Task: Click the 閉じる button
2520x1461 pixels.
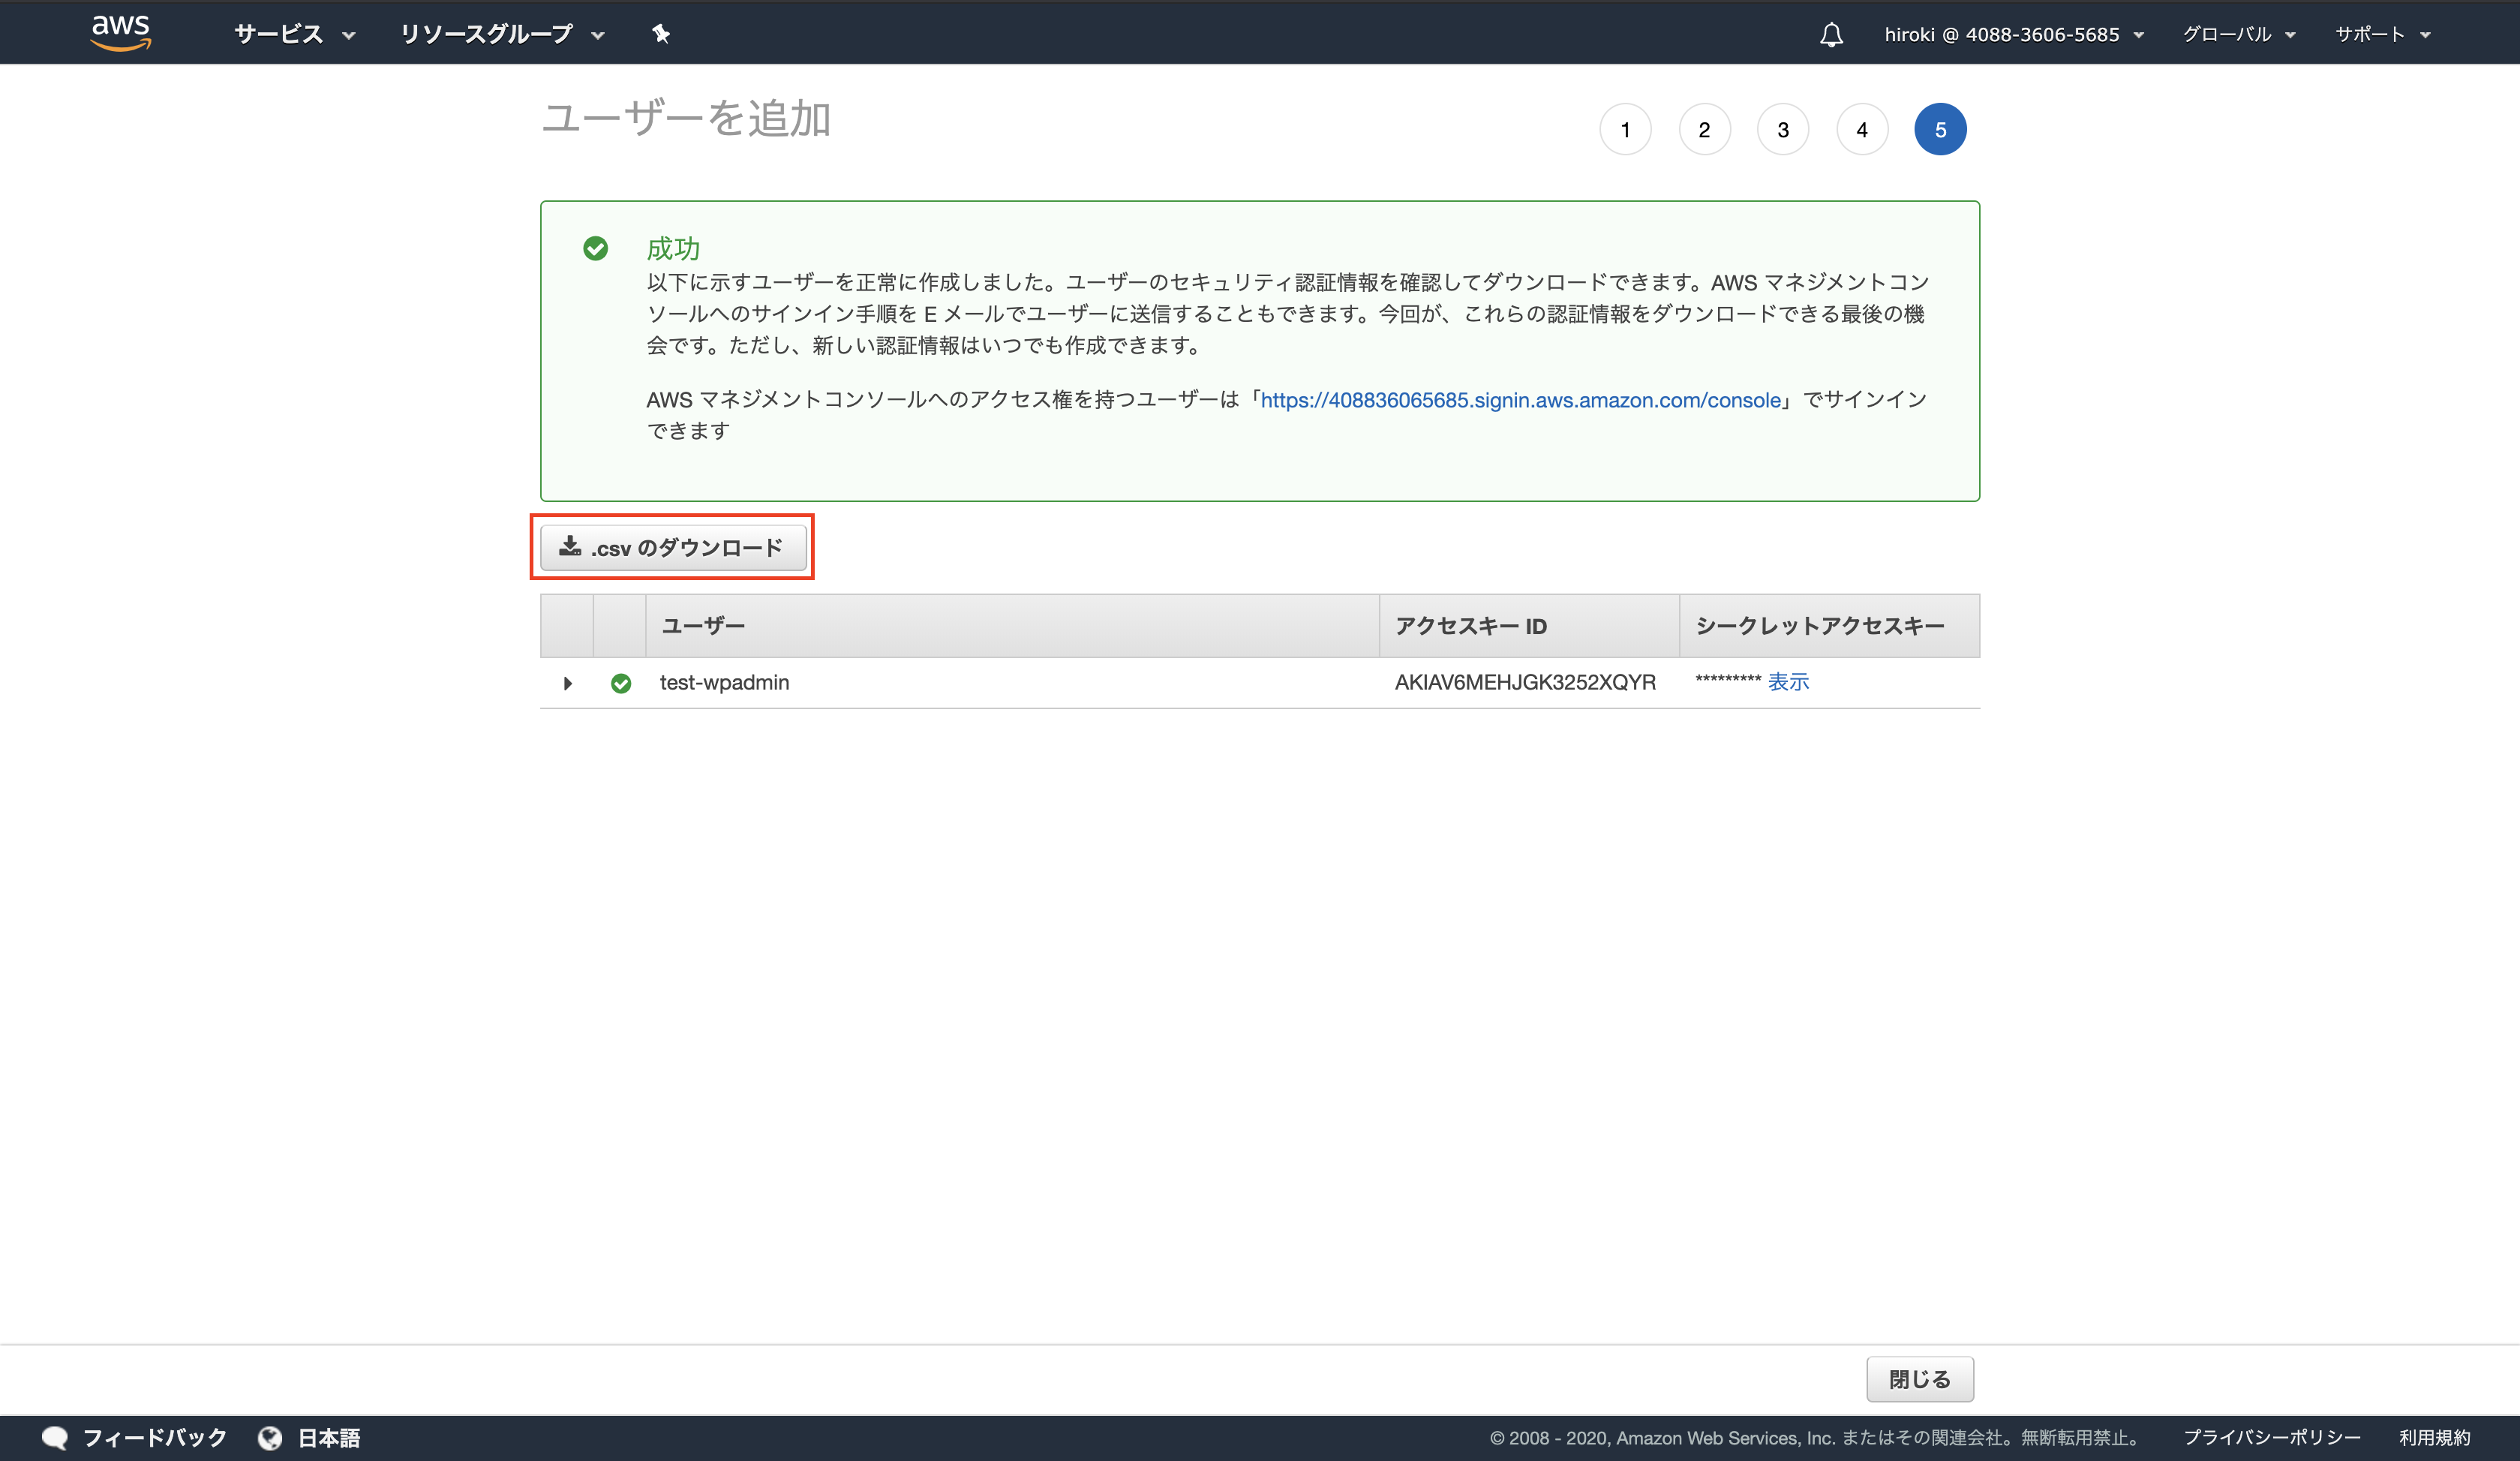Action: click(1919, 1379)
